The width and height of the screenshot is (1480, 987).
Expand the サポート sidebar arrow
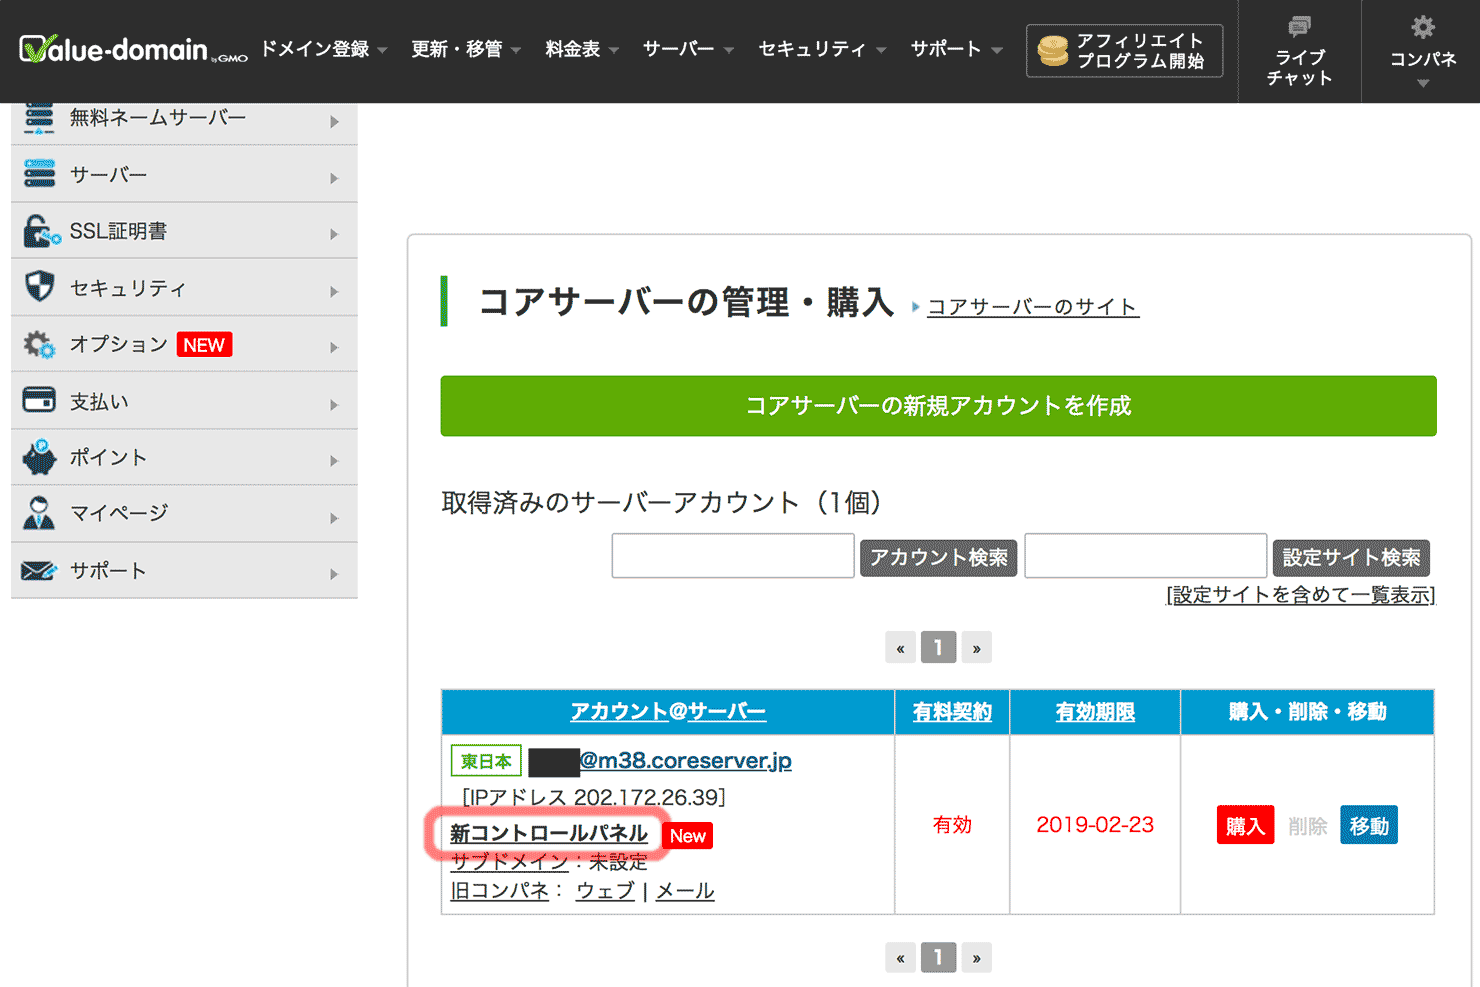click(x=334, y=573)
